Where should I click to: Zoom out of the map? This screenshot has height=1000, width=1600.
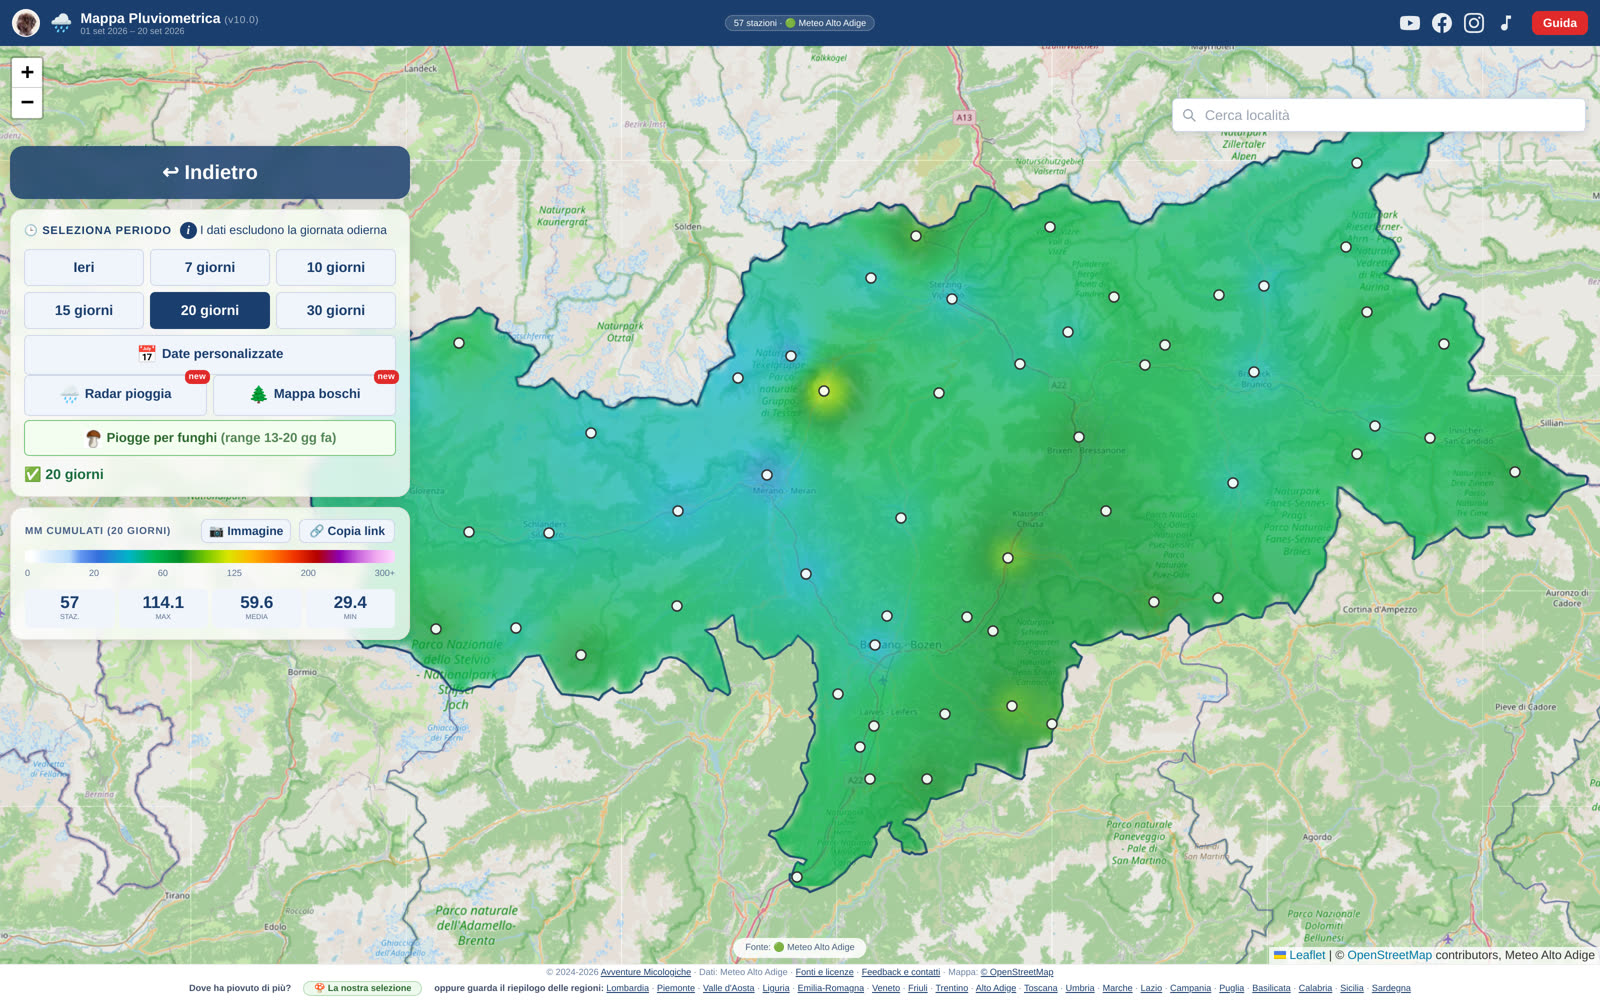(27, 102)
